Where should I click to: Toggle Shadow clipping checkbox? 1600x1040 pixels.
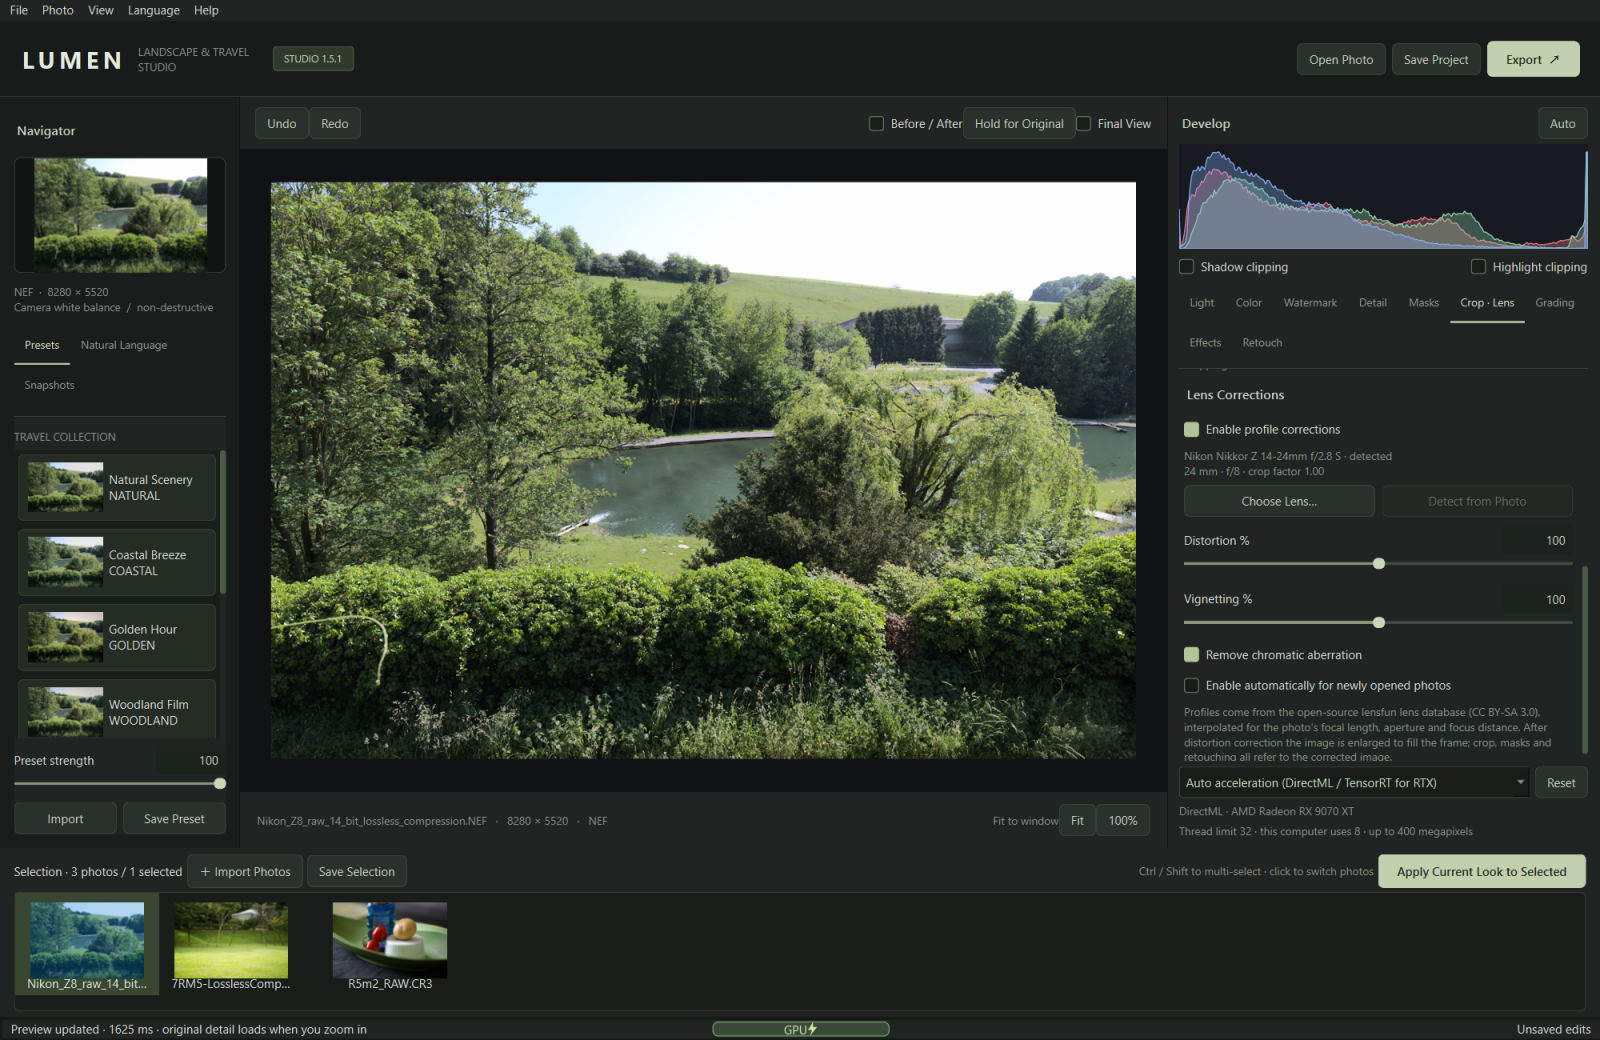pos(1187,267)
